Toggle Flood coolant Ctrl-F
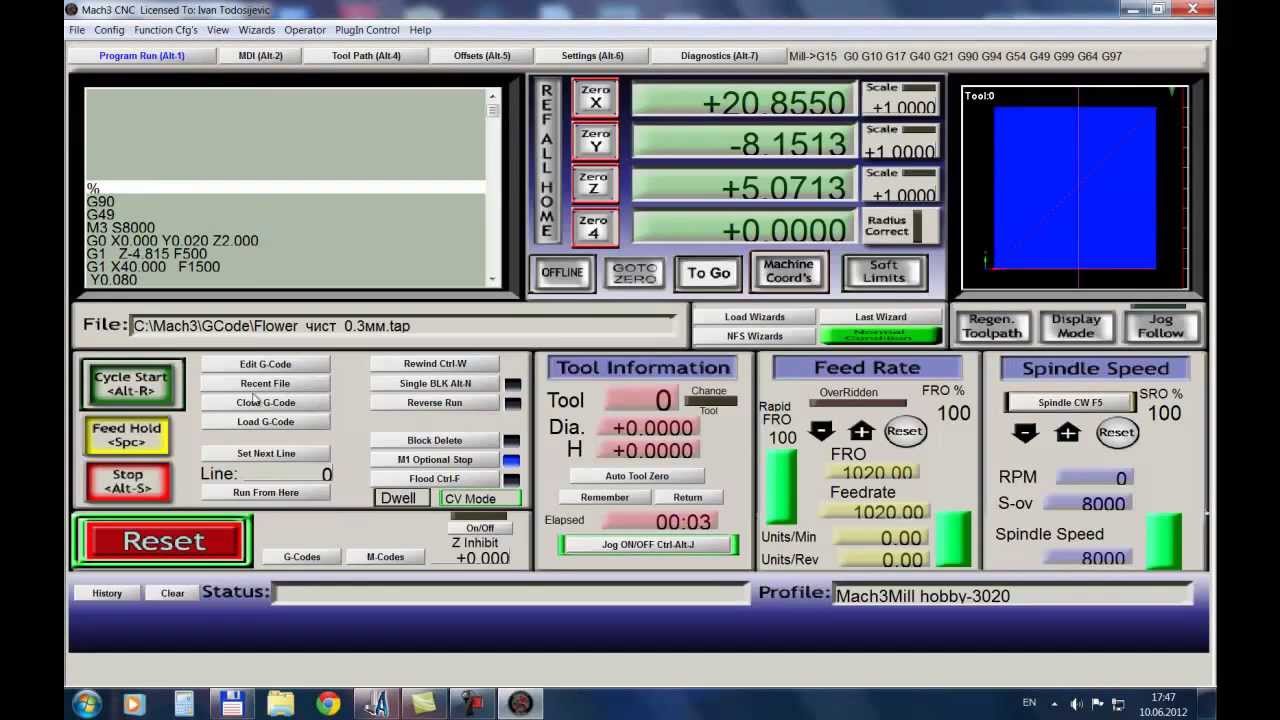 coord(435,479)
